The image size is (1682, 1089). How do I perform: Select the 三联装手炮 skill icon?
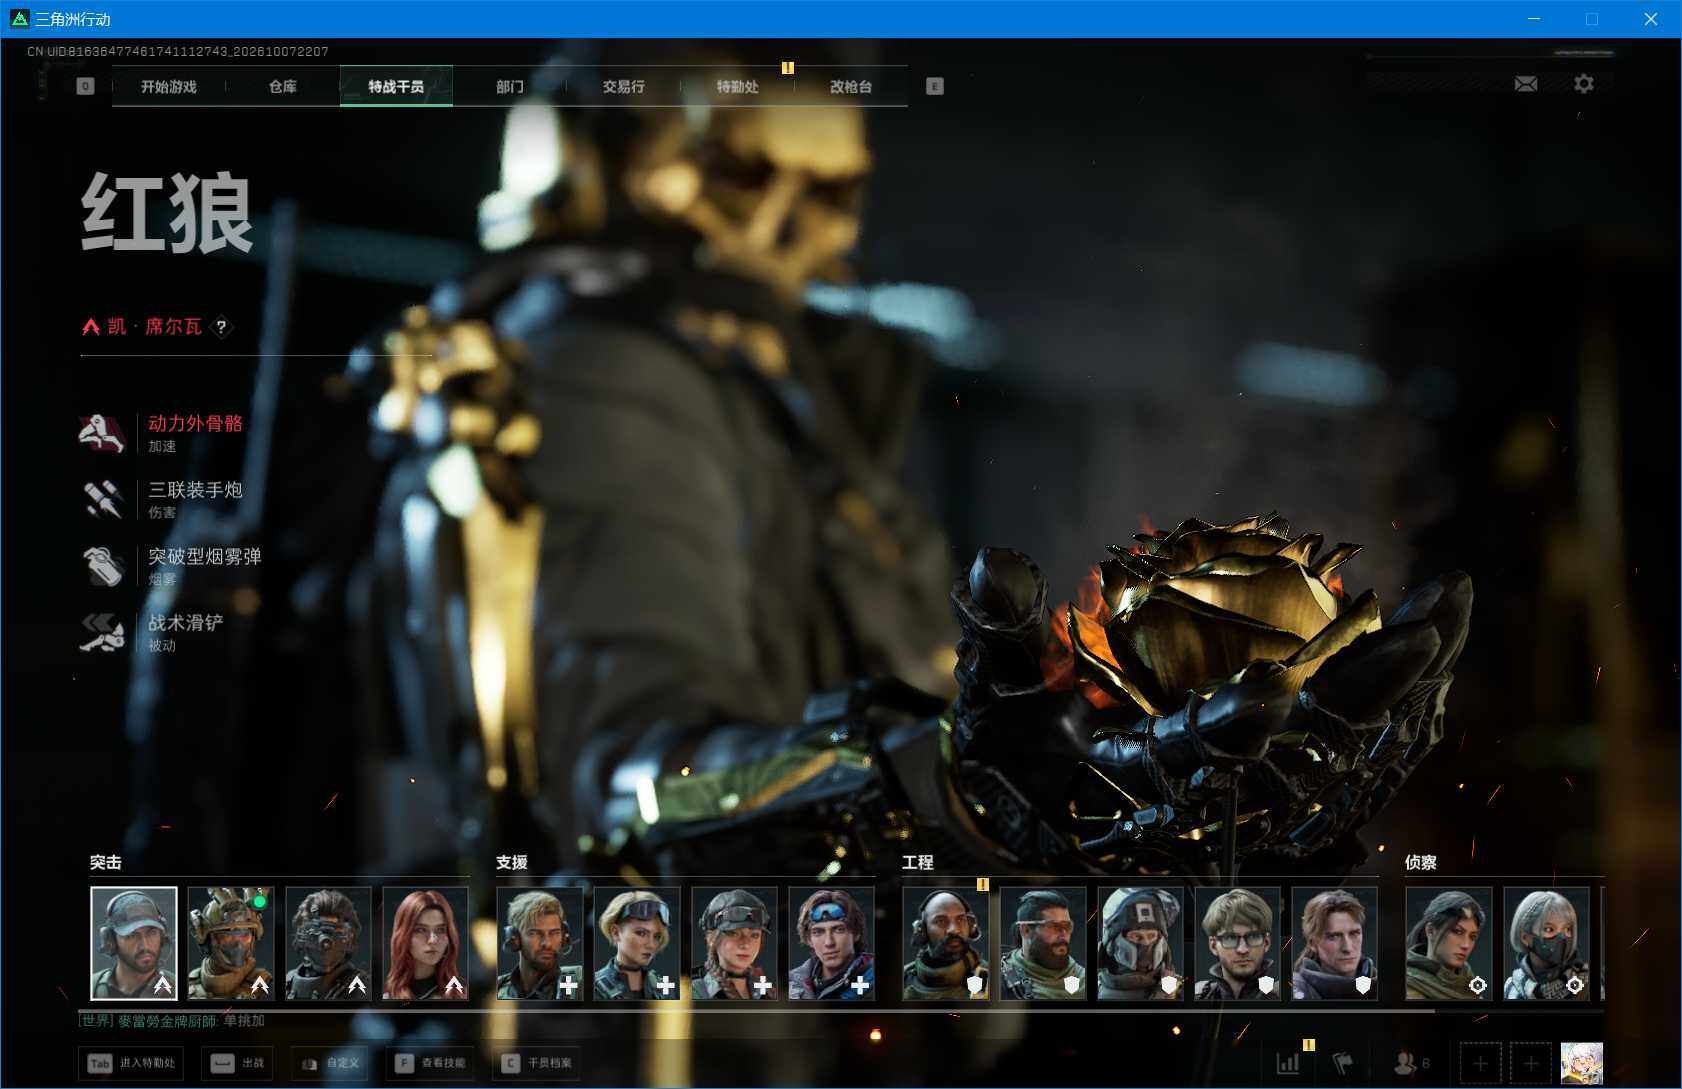102,499
